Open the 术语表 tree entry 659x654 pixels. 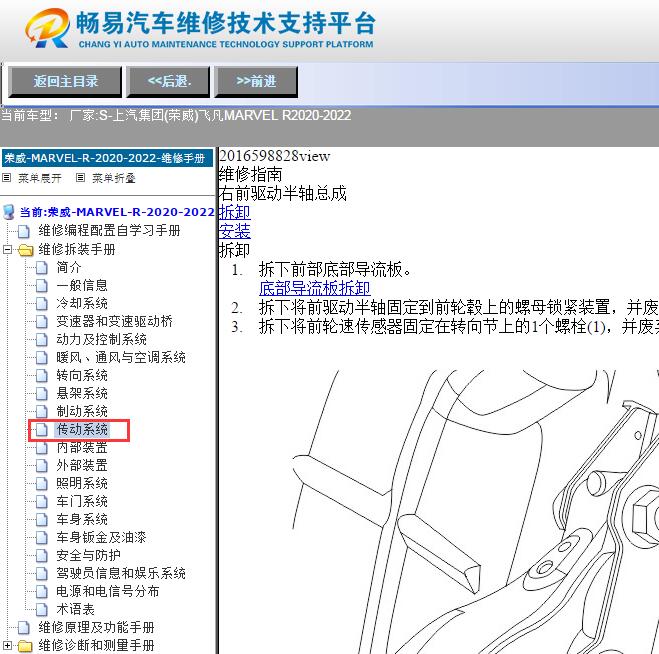pyautogui.click(x=75, y=609)
